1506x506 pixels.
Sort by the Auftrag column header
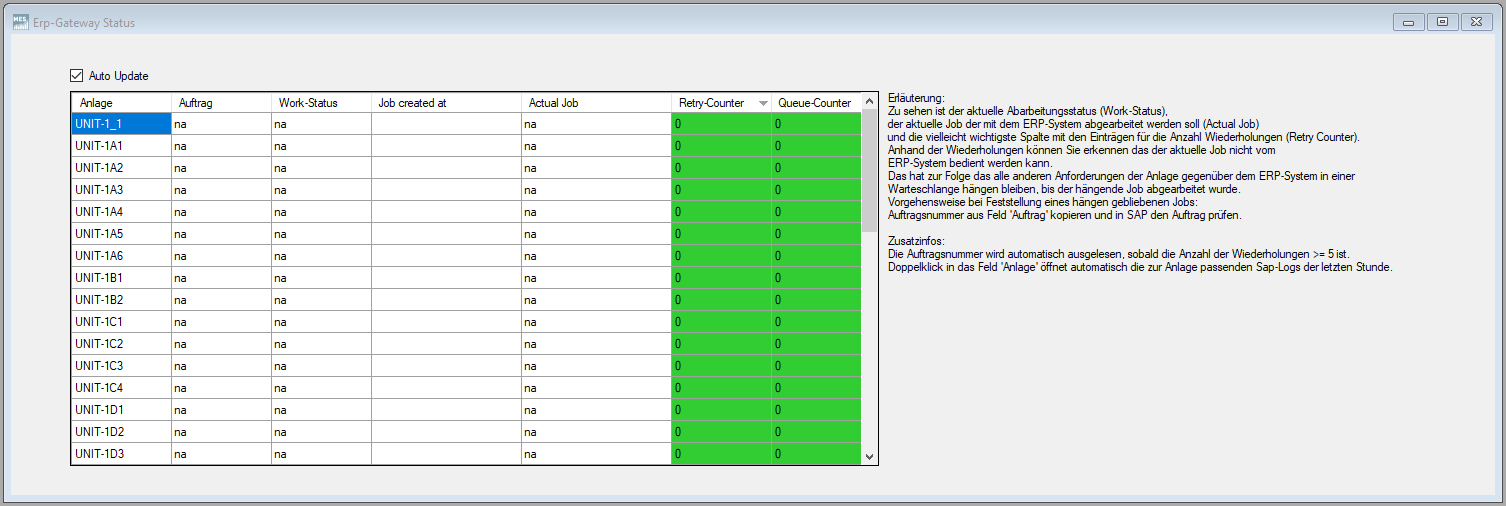tap(220, 103)
